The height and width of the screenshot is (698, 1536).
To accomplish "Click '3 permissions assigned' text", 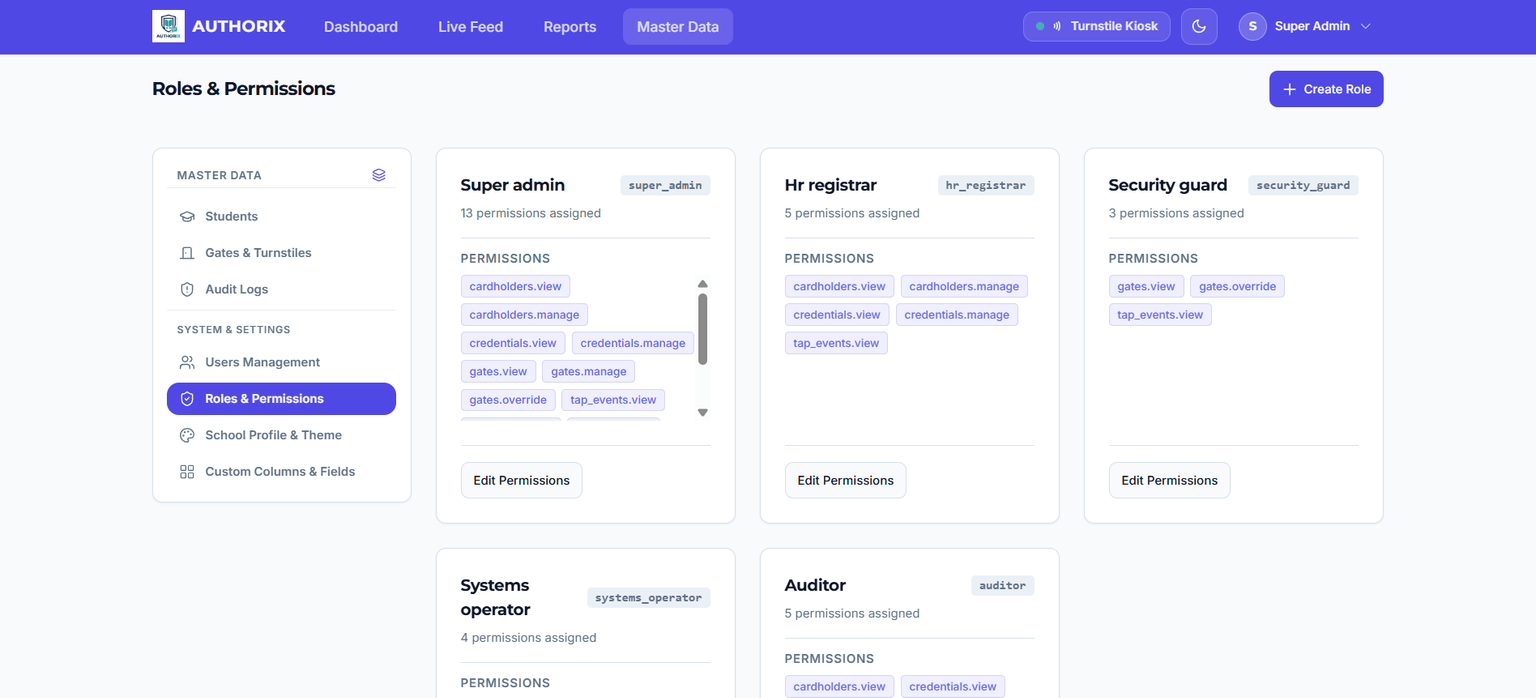I will (1177, 213).
